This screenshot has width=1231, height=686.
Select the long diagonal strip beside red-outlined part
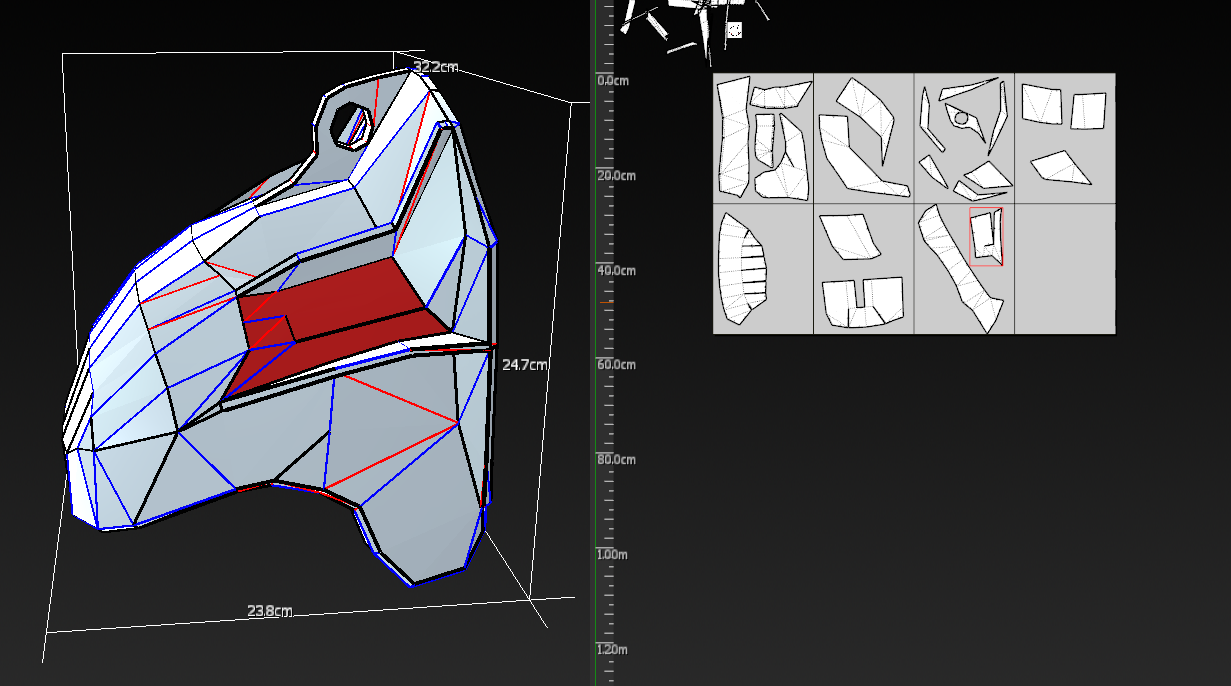tap(961, 268)
